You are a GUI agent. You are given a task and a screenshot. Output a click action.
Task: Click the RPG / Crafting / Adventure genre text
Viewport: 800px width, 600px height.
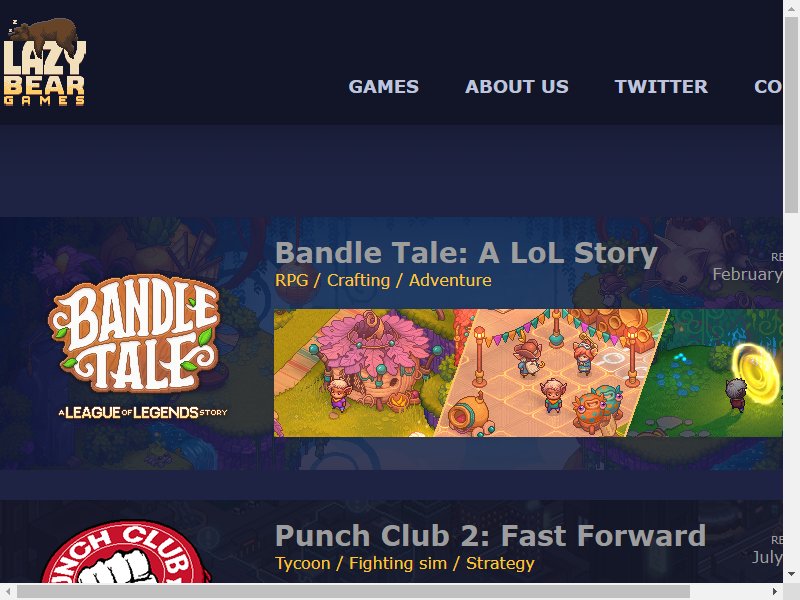click(x=383, y=280)
